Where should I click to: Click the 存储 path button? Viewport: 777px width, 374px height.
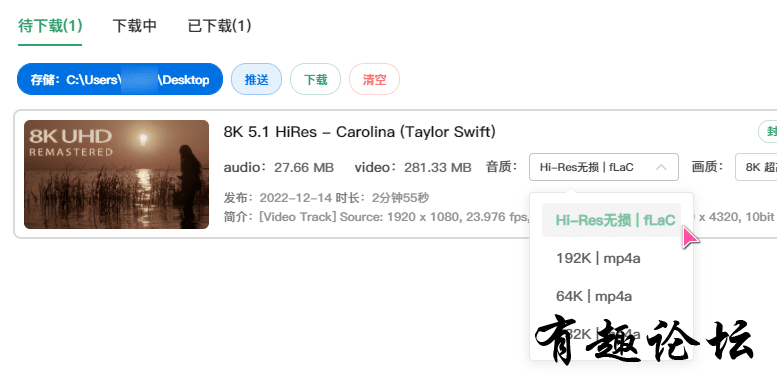(x=120, y=79)
